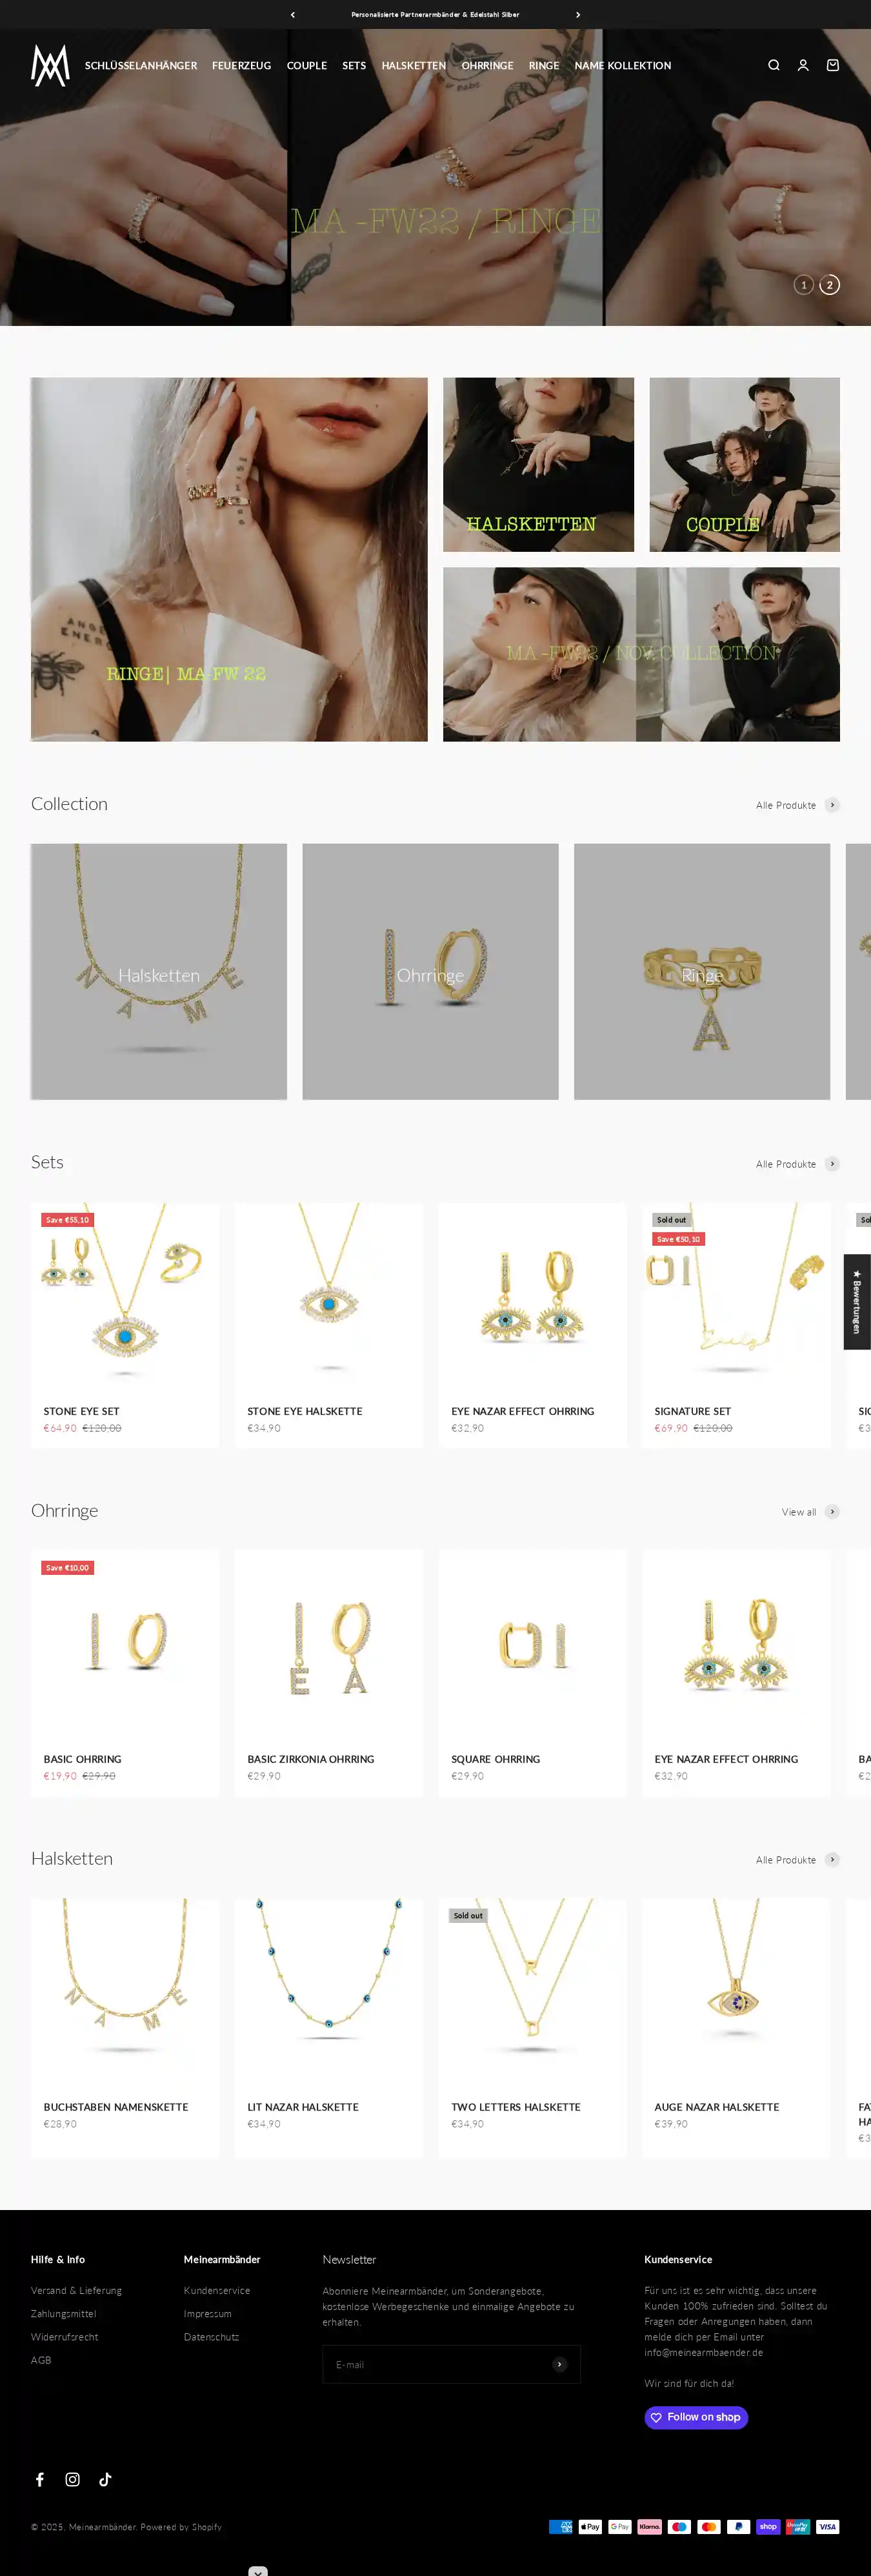Open the Facebook social icon
Screen dimensions: 871x2576
click(x=40, y=2479)
